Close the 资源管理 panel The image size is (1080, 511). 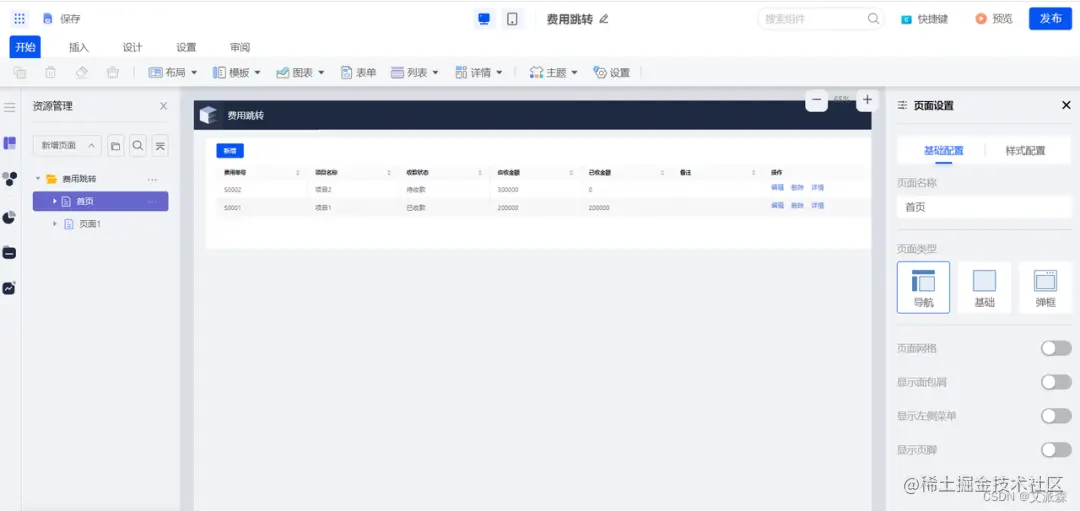pos(163,106)
